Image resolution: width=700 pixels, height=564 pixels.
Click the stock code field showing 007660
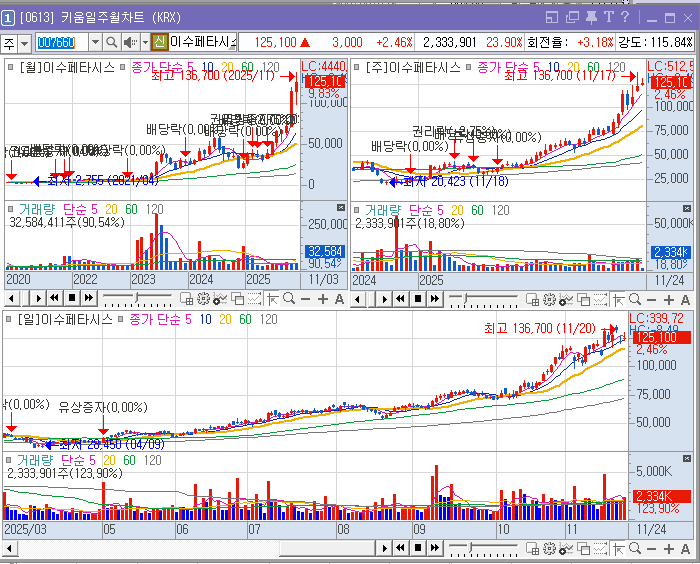tap(62, 43)
